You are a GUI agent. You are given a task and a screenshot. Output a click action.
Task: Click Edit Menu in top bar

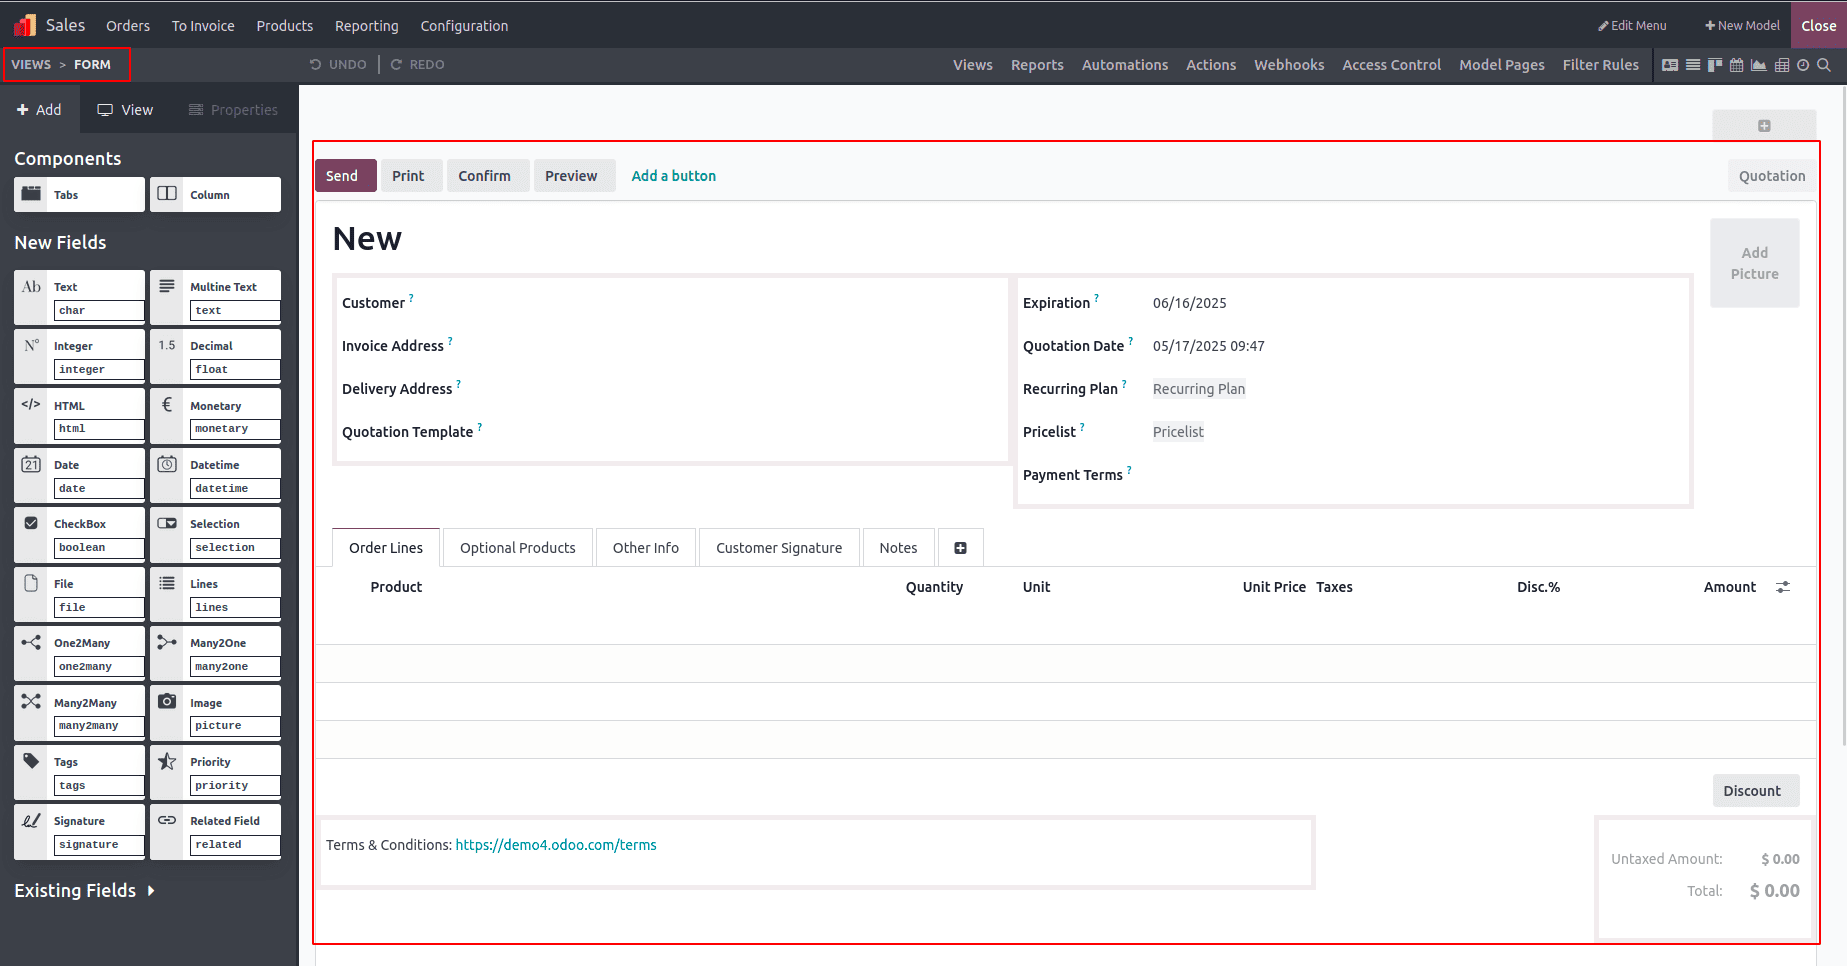(1632, 26)
